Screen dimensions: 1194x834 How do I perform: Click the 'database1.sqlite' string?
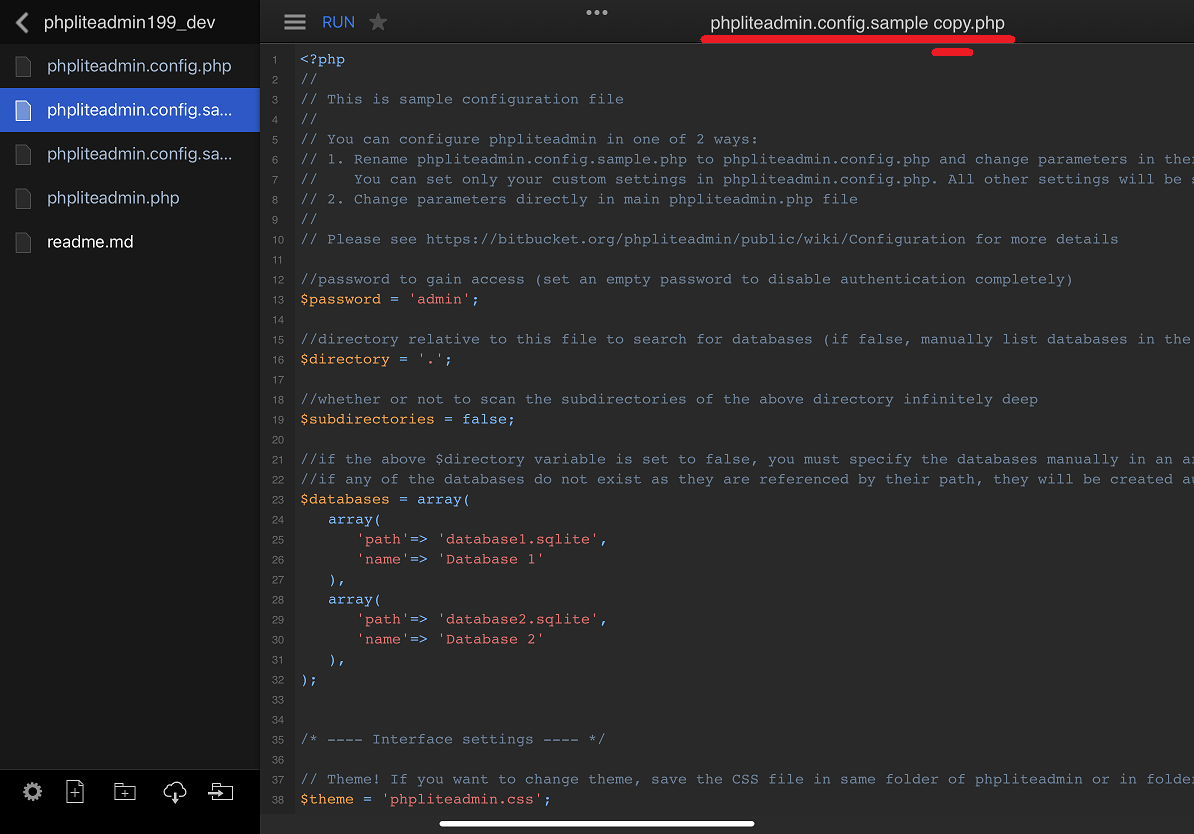(x=518, y=539)
